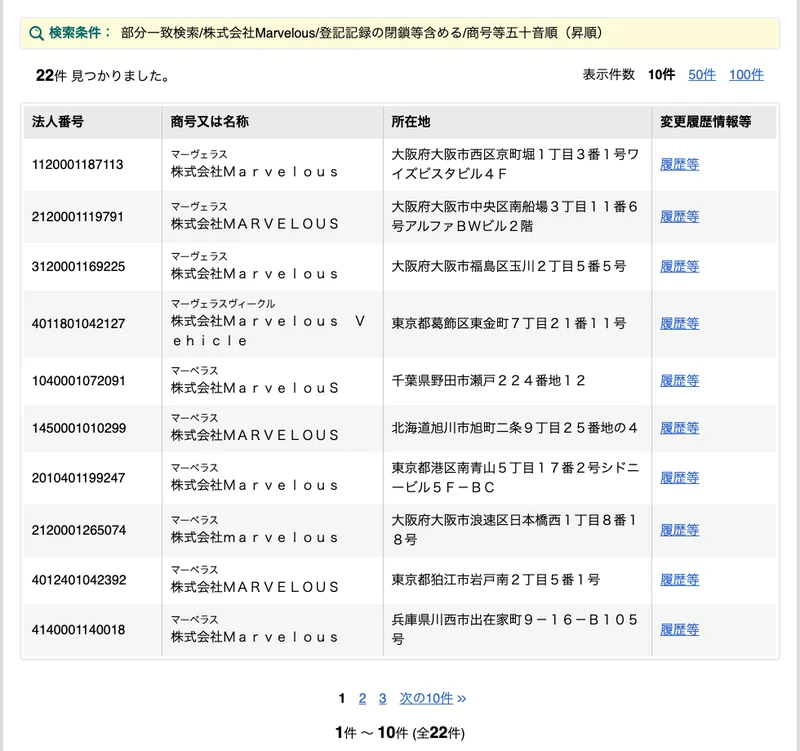
Task: Click the 南船場 アルファBWビル2階 address
Action: [514, 216]
